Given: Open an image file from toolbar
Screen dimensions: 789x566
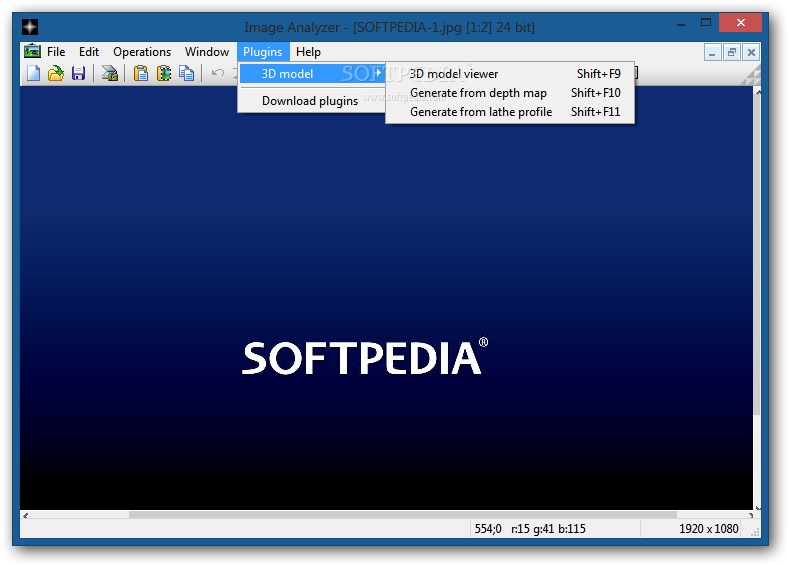Looking at the screenshot, I should [56, 73].
